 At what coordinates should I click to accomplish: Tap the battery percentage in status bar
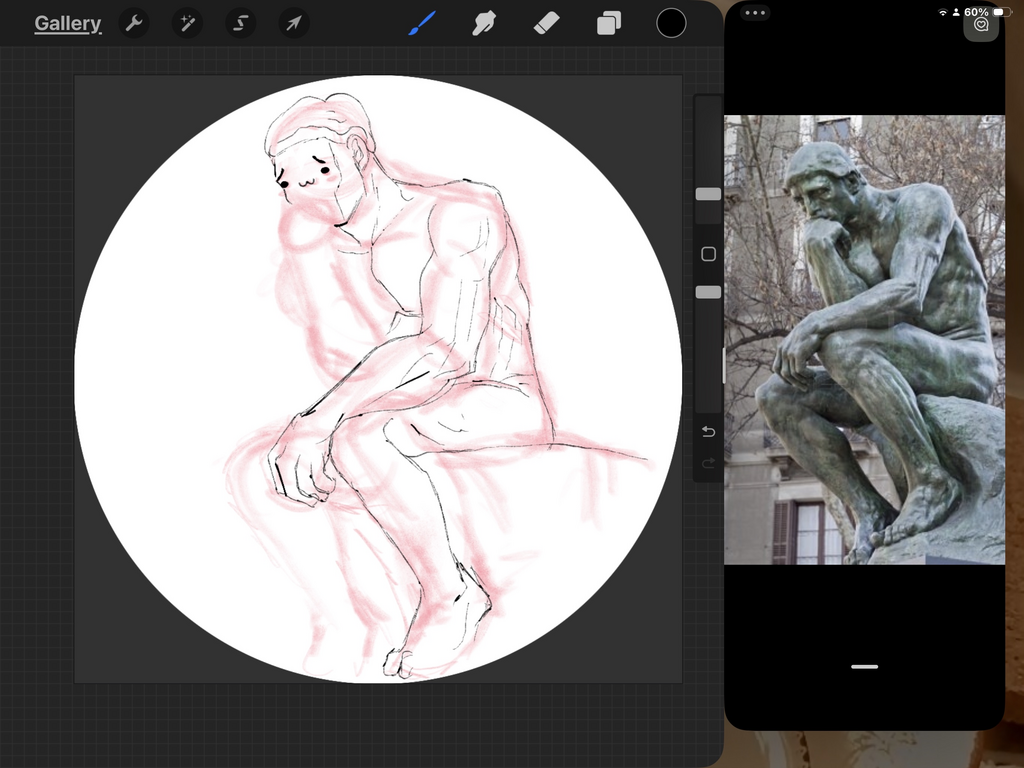tap(976, 12)
